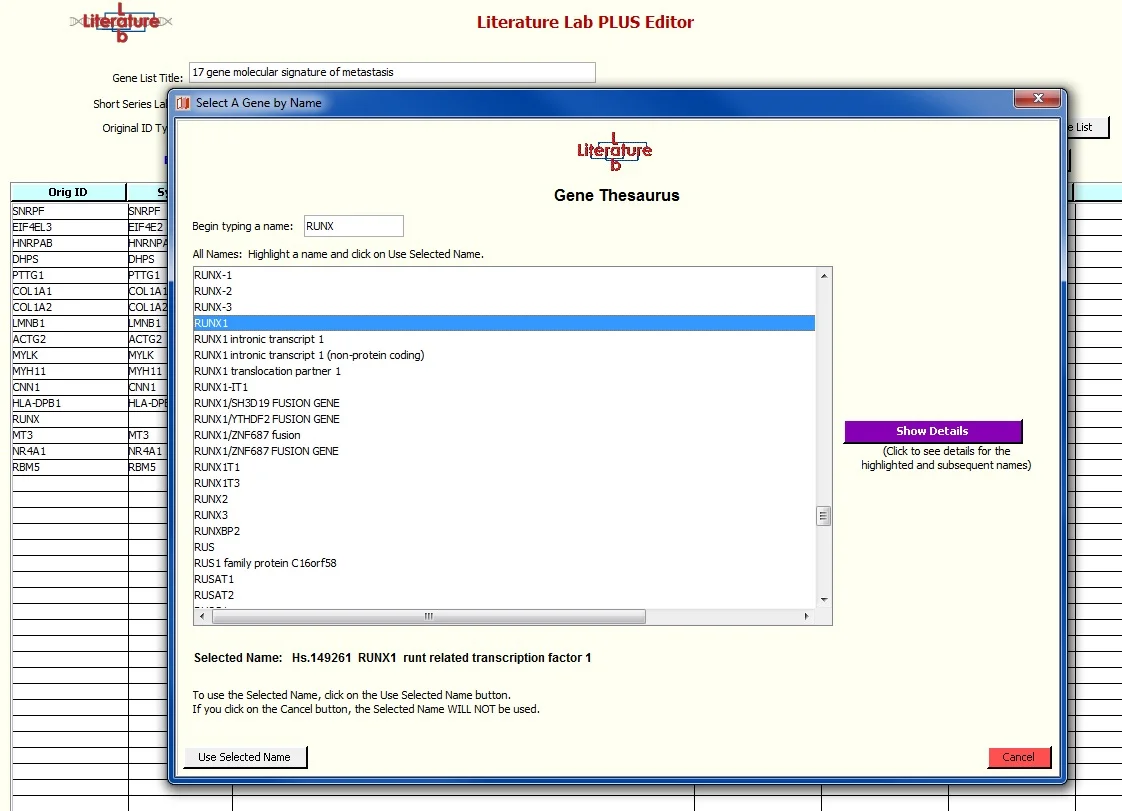Select RUNX1 intronic transcript 1 (non-protein coding)
The width and height of the screenshot is (1122, 811).
tap(504, 355)
